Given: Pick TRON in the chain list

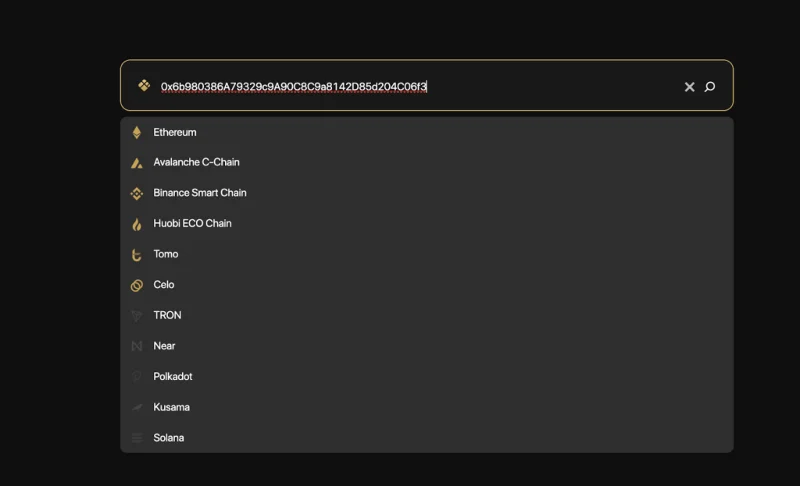Looking at the screenshot, I should click(x=427, y=315).
